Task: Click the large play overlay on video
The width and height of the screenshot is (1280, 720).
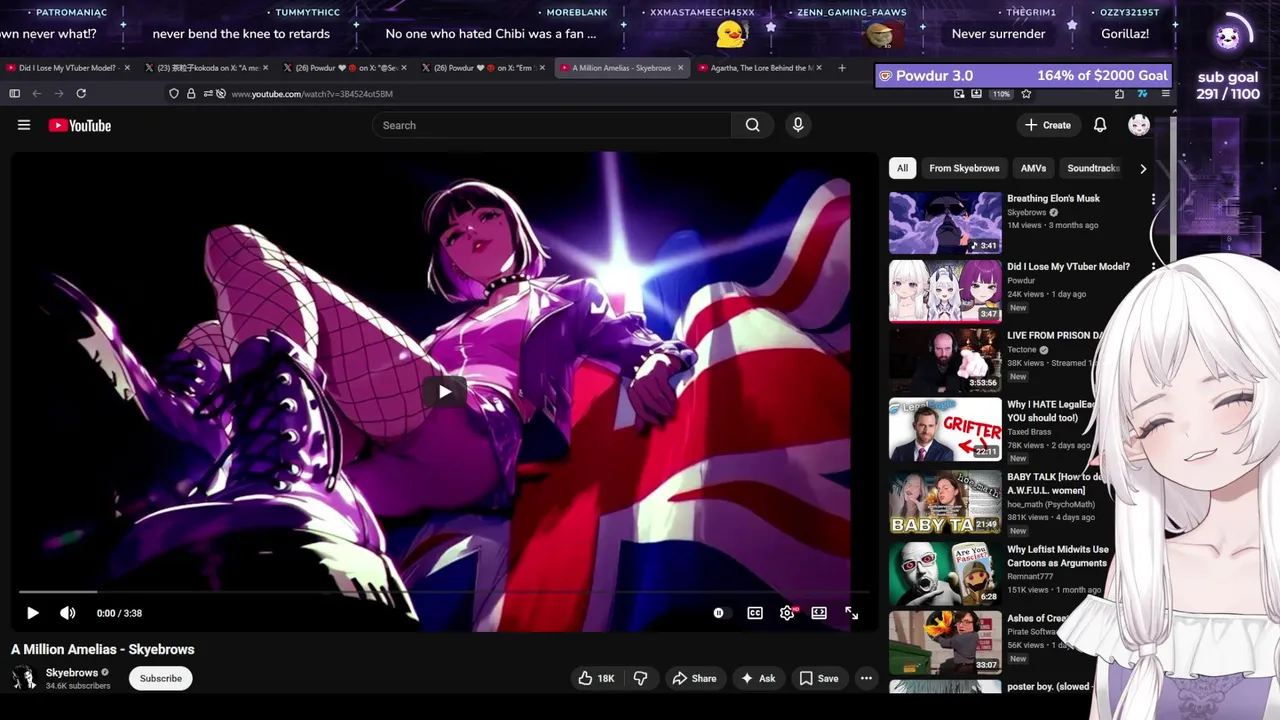Action: [x=444, y=391]
